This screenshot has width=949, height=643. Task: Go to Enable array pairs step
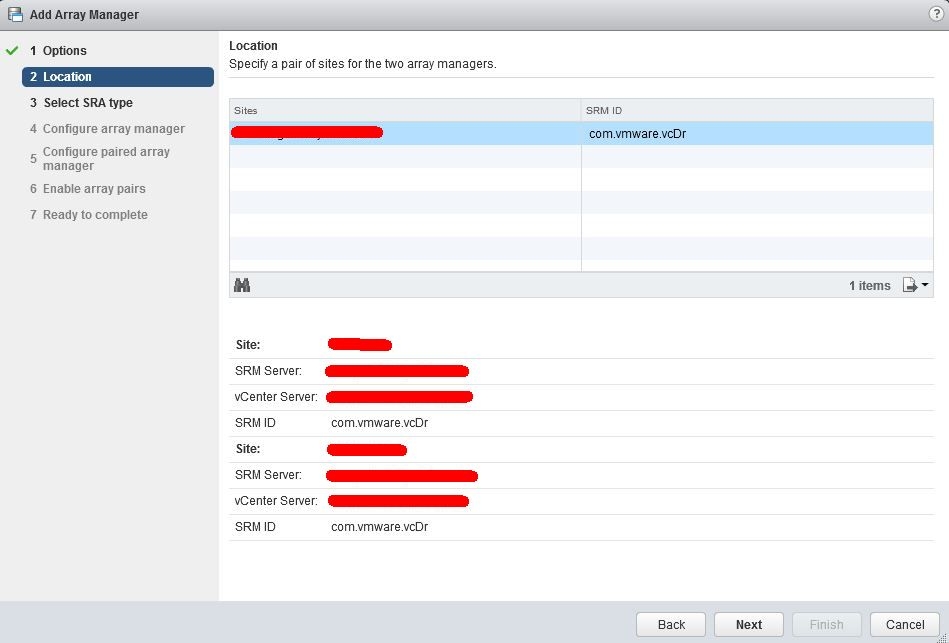[x=94, y=189]
